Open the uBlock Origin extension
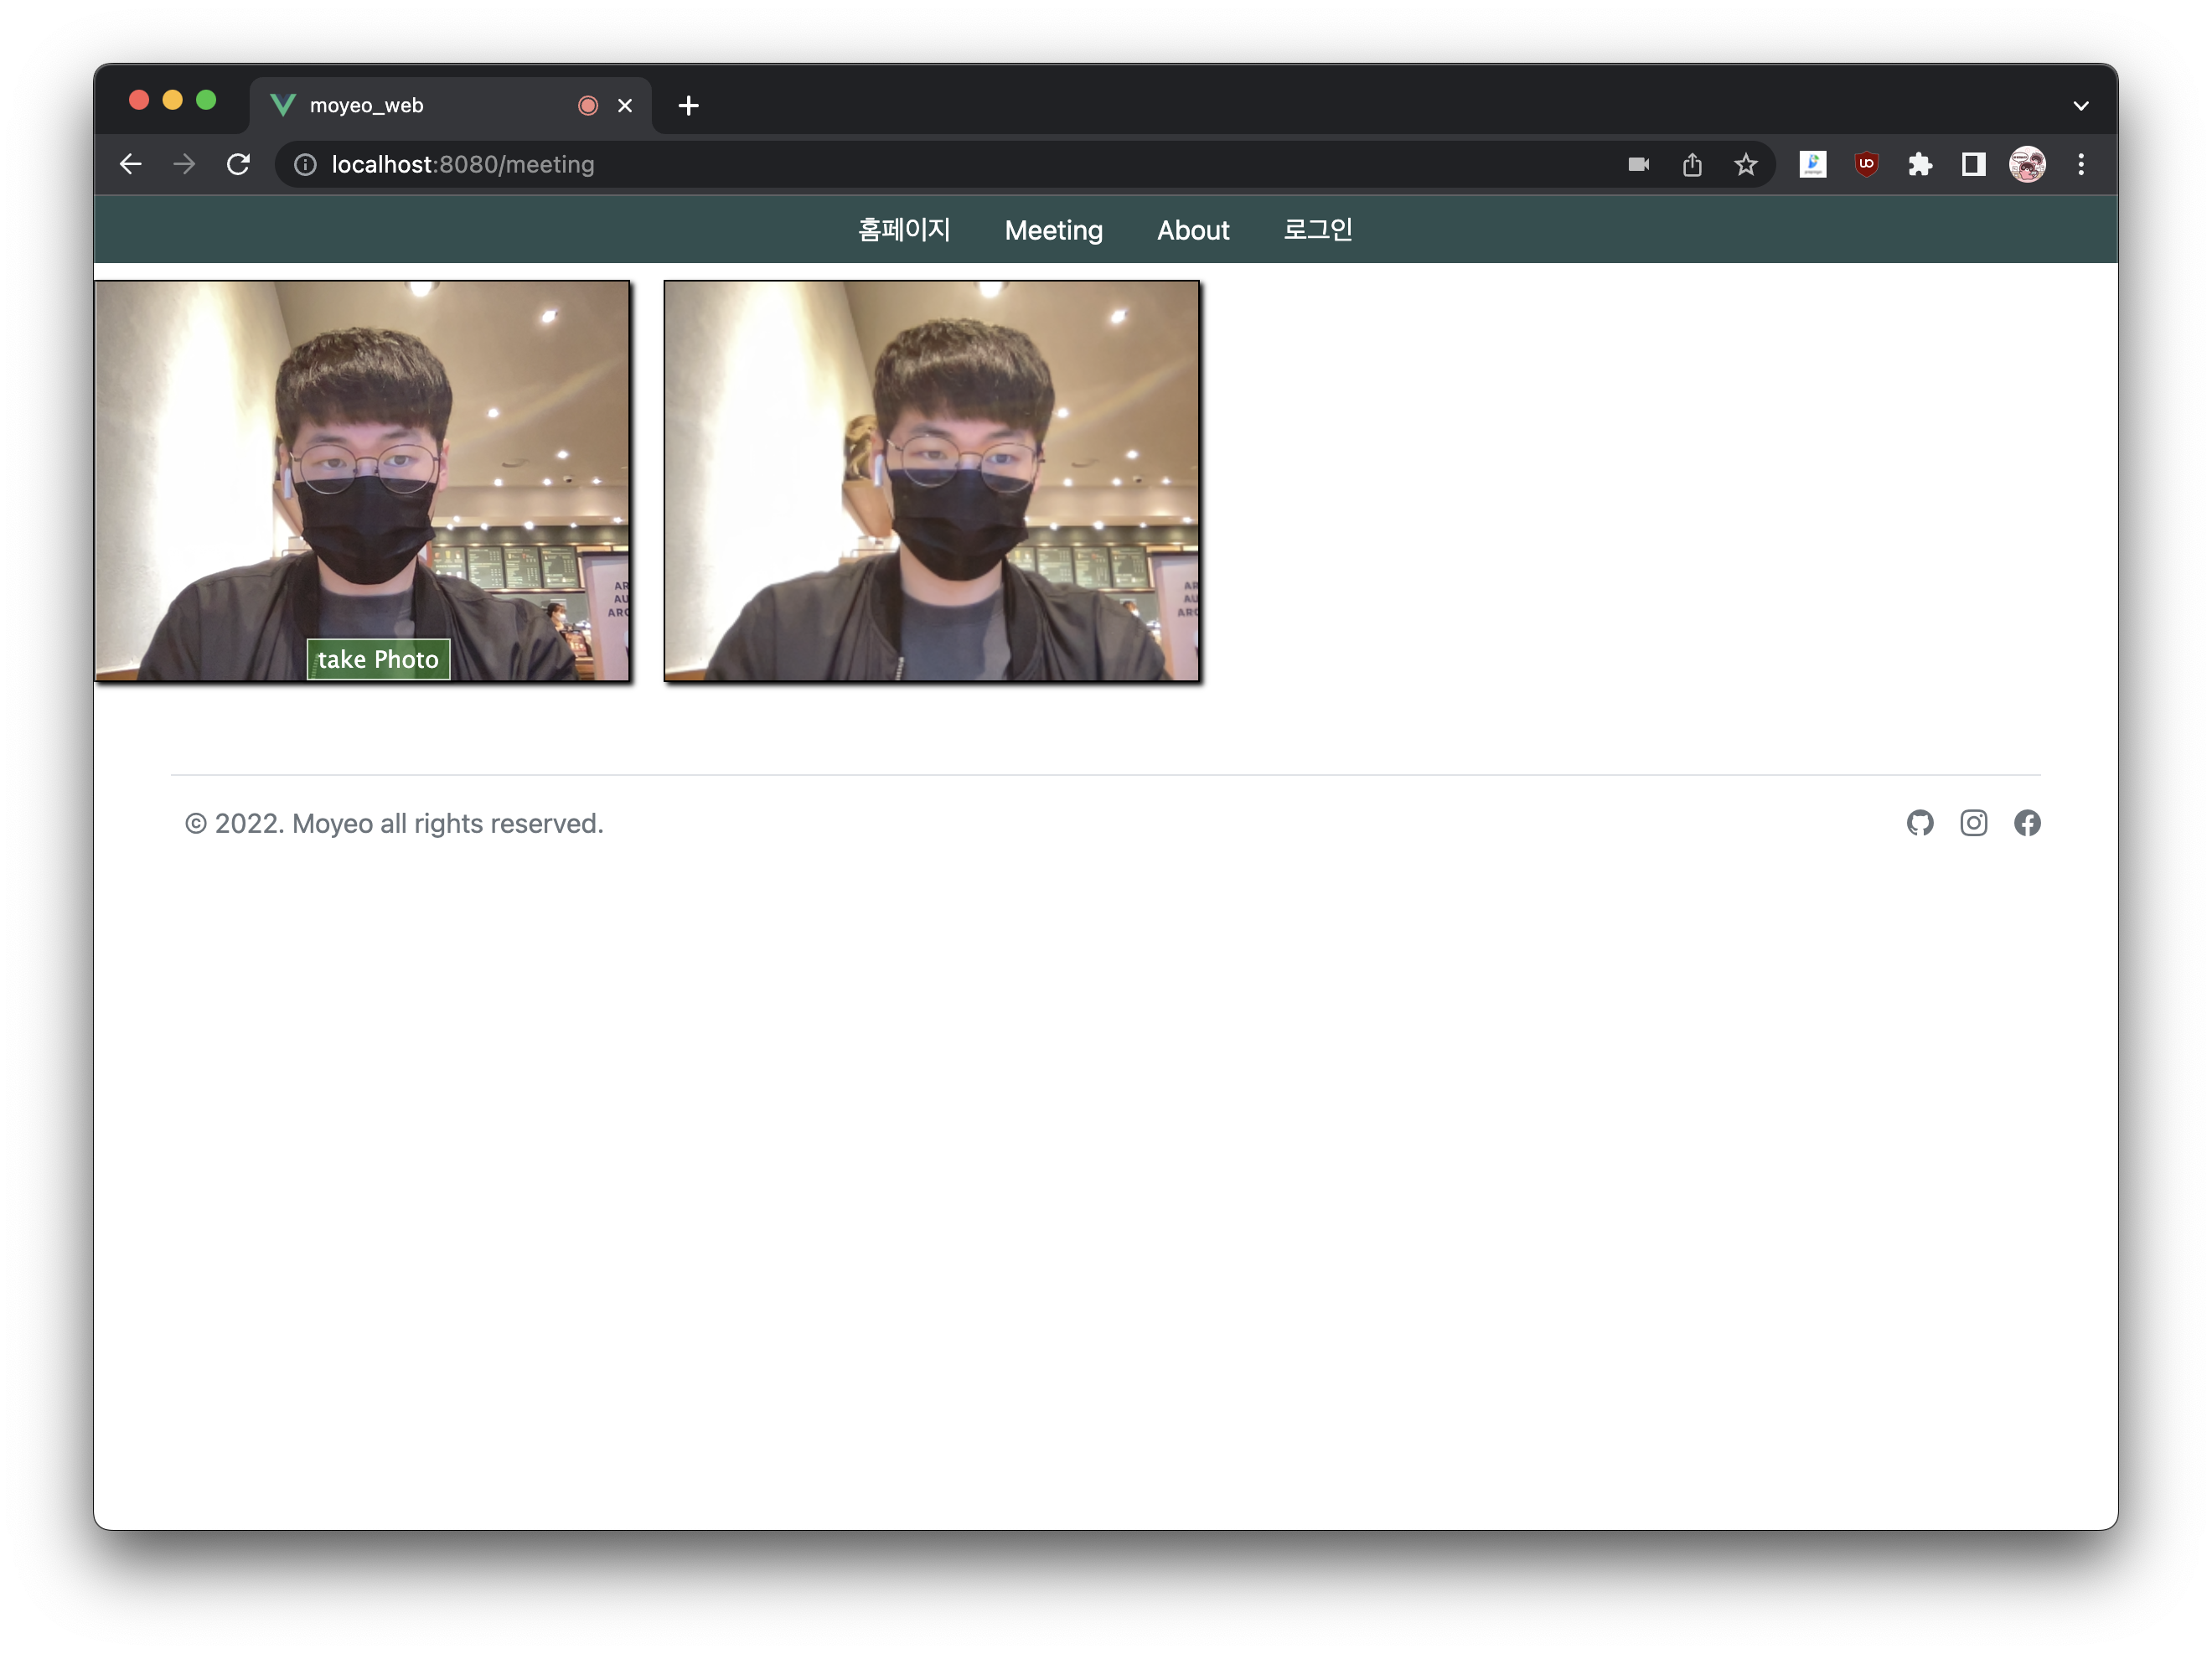 pos(1866,164)
